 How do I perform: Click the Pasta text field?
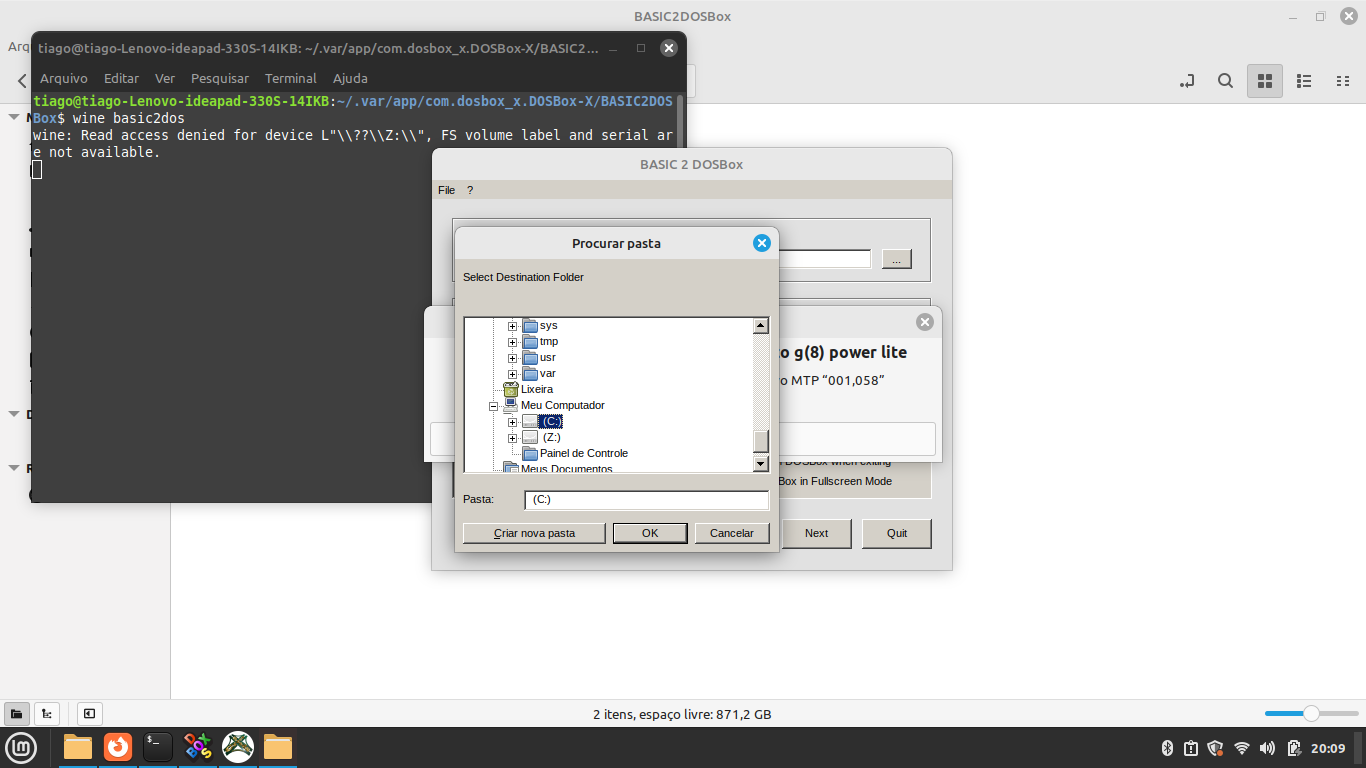[646, 499]
